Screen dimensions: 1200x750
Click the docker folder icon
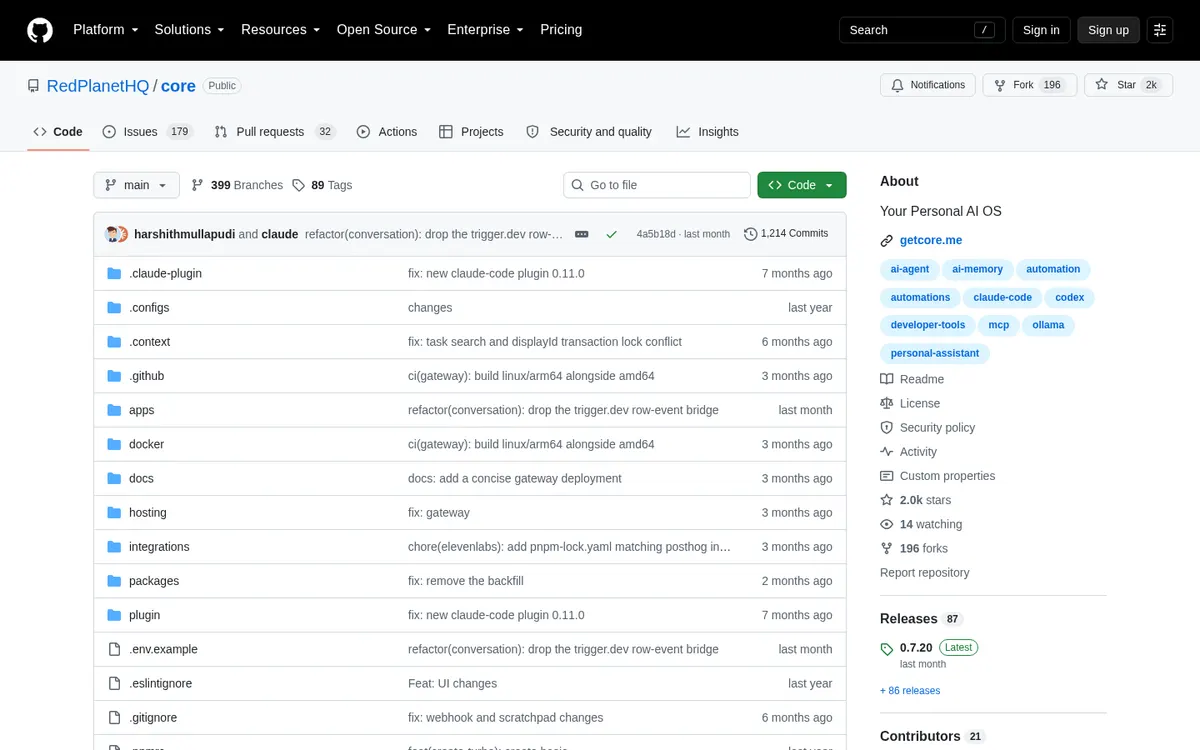114,444
